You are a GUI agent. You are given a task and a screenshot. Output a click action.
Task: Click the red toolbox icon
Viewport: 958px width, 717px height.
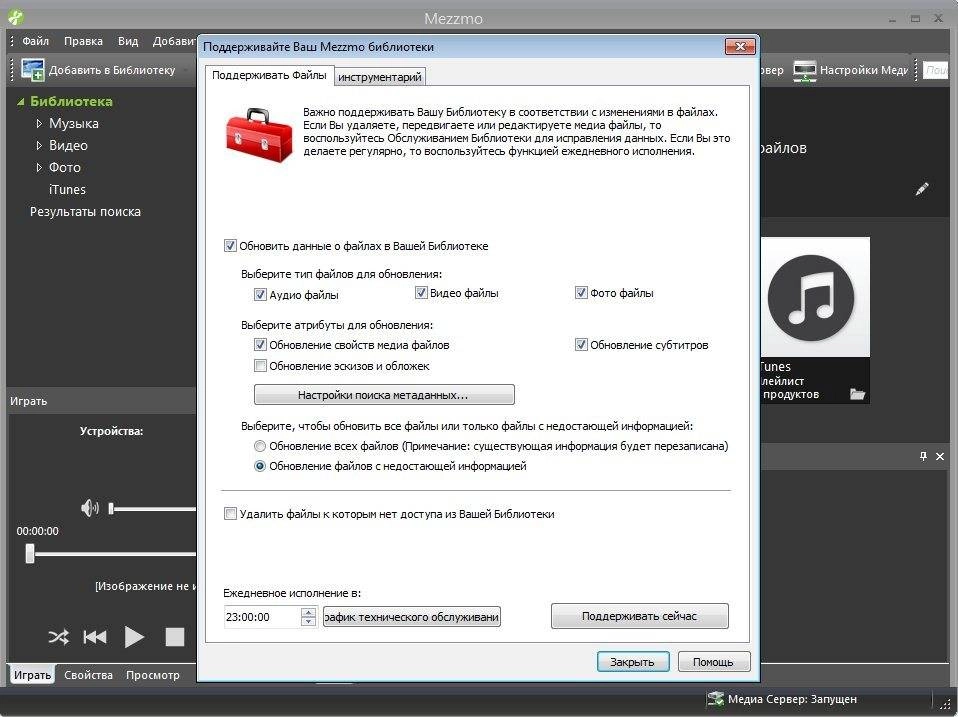point(259,136)
